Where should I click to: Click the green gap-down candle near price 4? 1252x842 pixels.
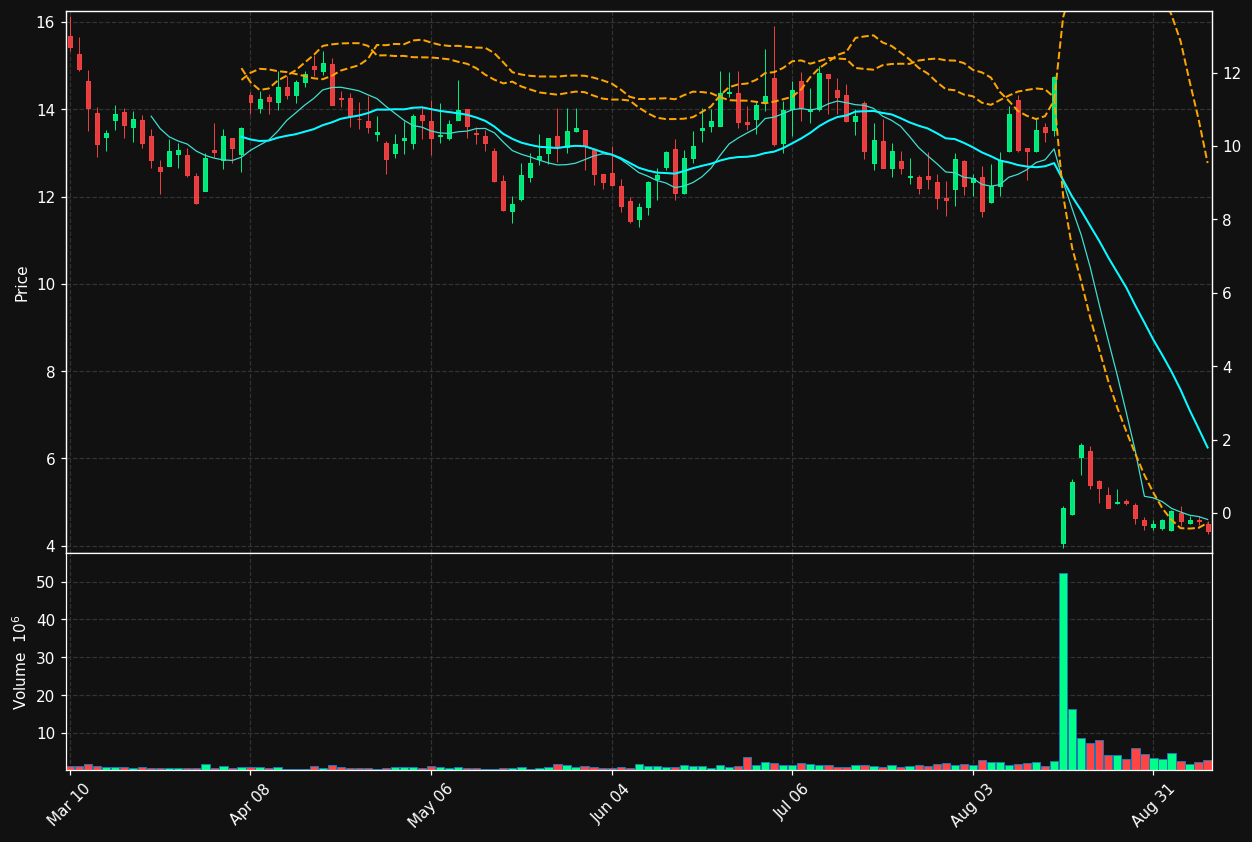point(1063,526)
